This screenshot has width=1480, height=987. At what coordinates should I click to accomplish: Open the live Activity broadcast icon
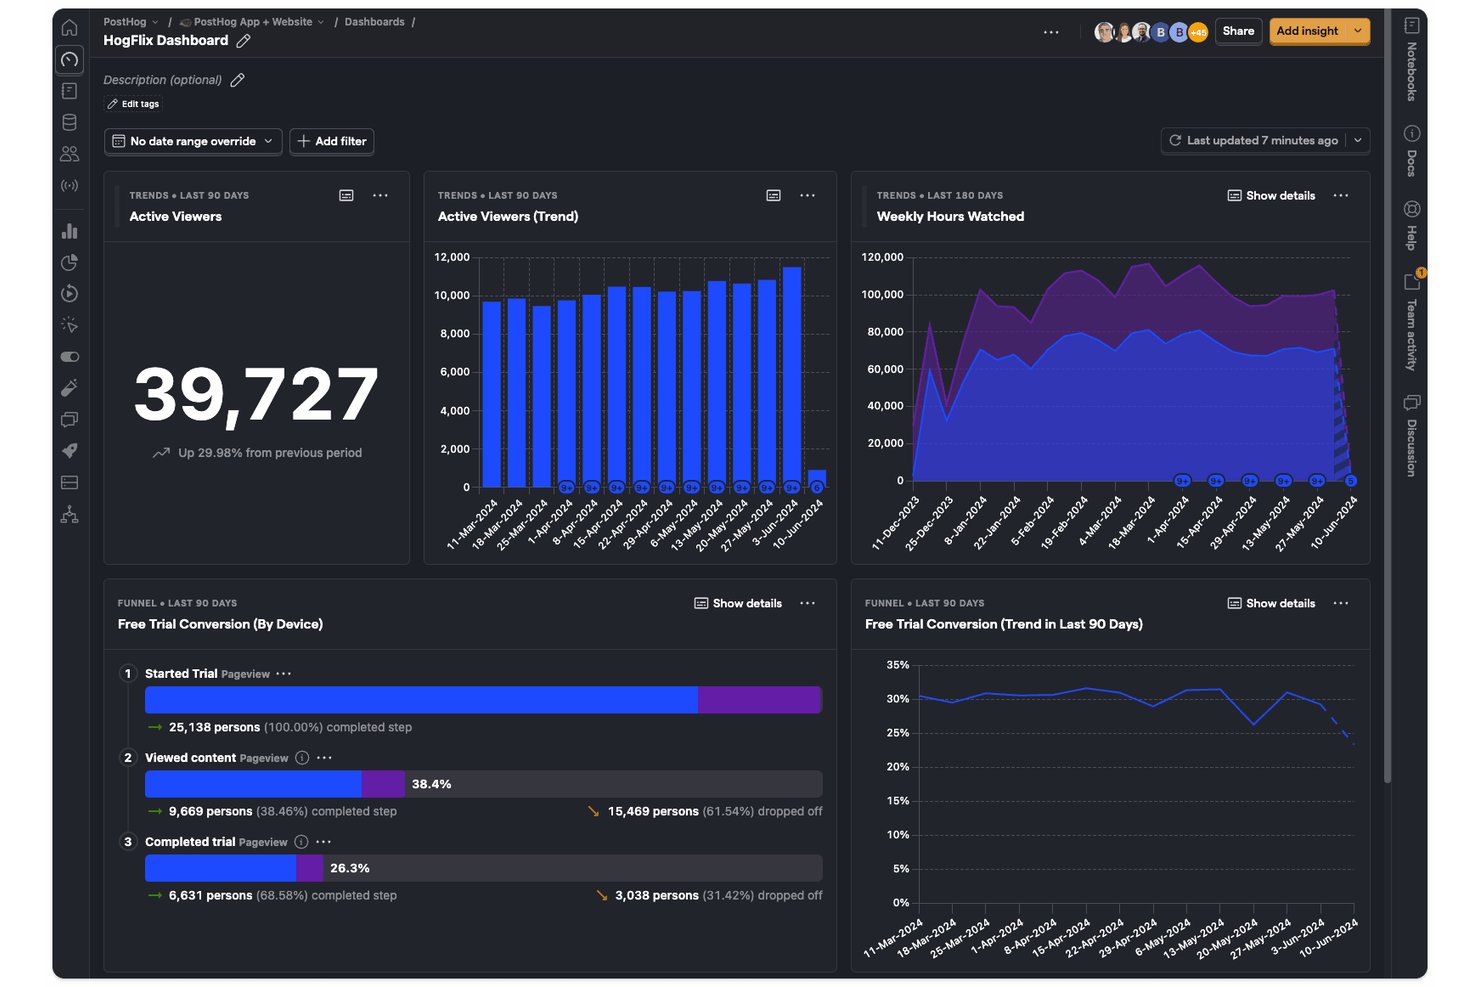coord(69,186)
